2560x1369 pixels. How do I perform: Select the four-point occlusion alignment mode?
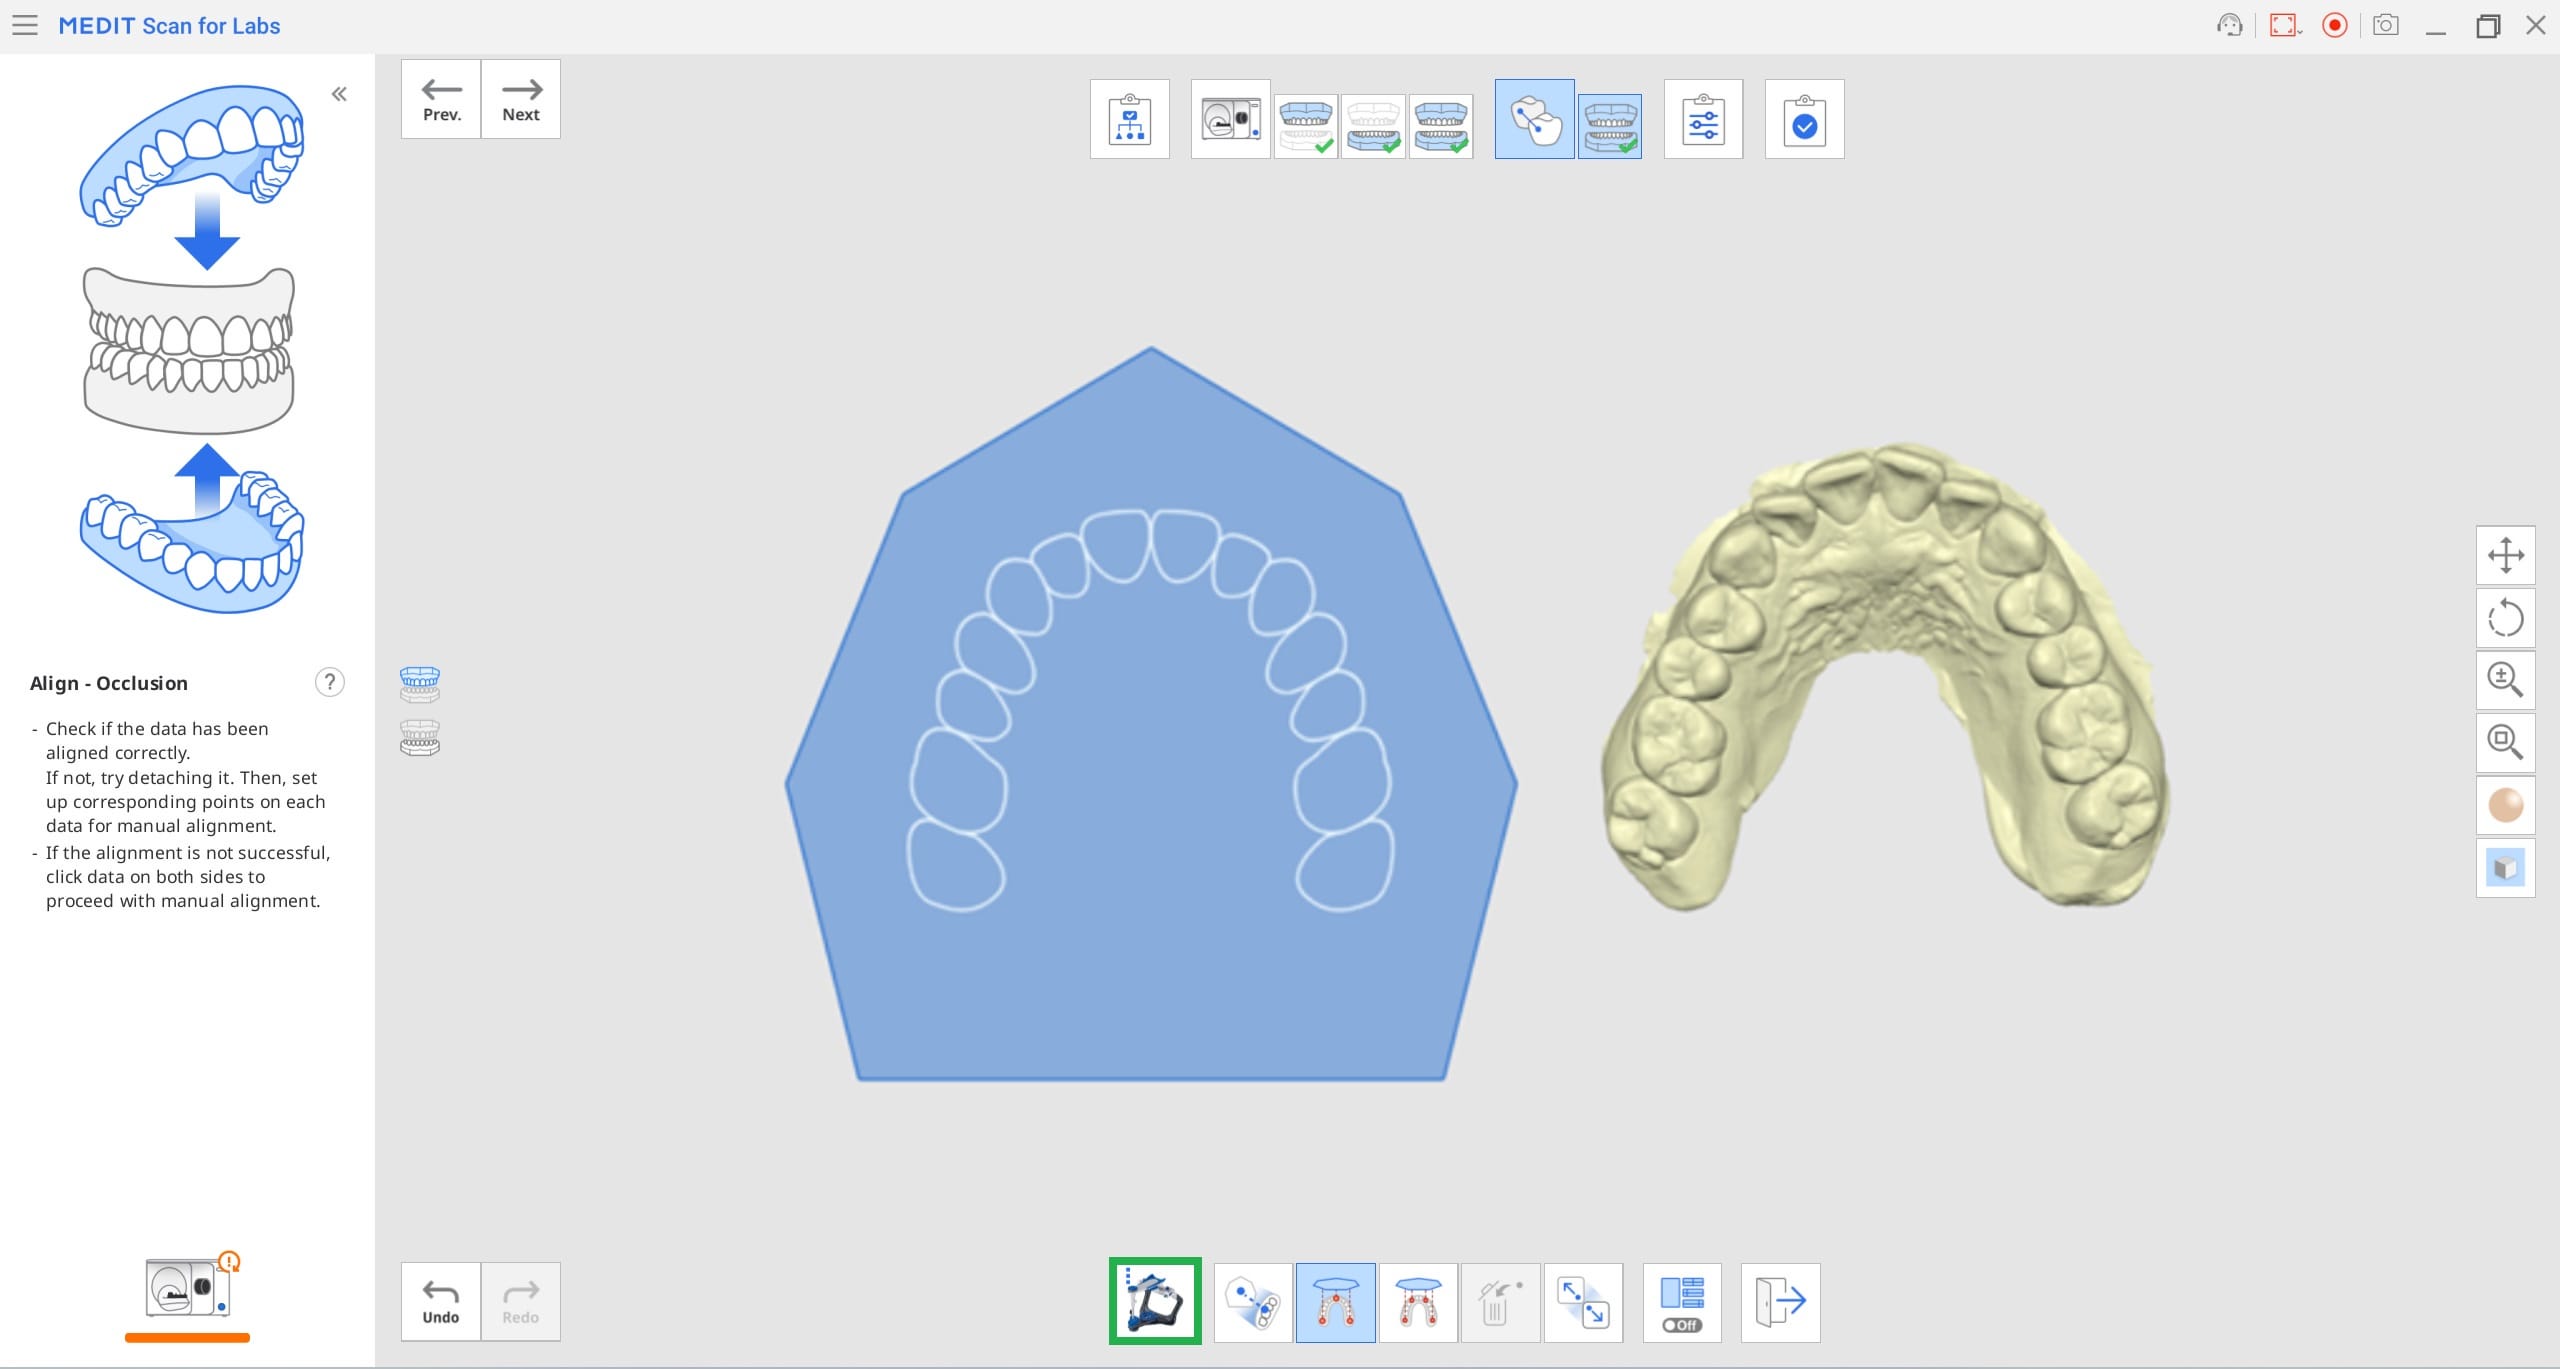click(1417, 1301)
